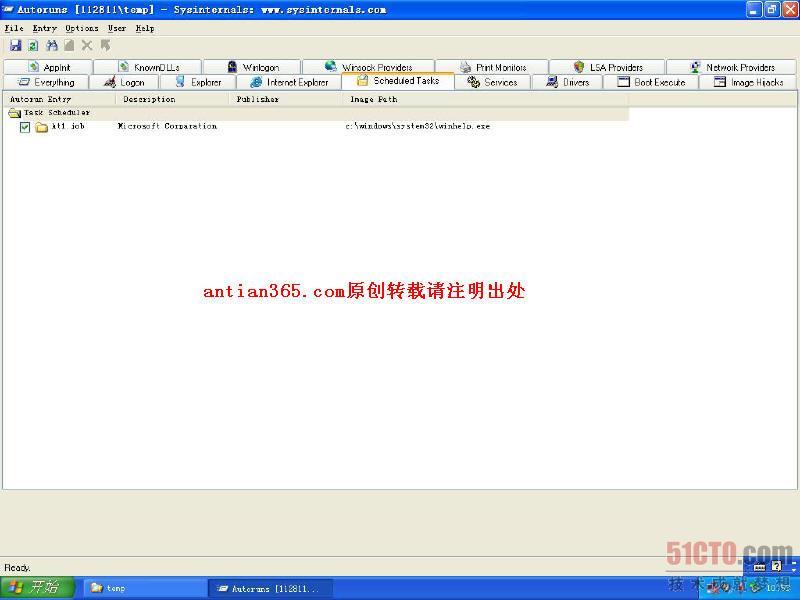Click the Save toolbar icon
The width and height of the screenshot is (800, 600).
[15, 45]
